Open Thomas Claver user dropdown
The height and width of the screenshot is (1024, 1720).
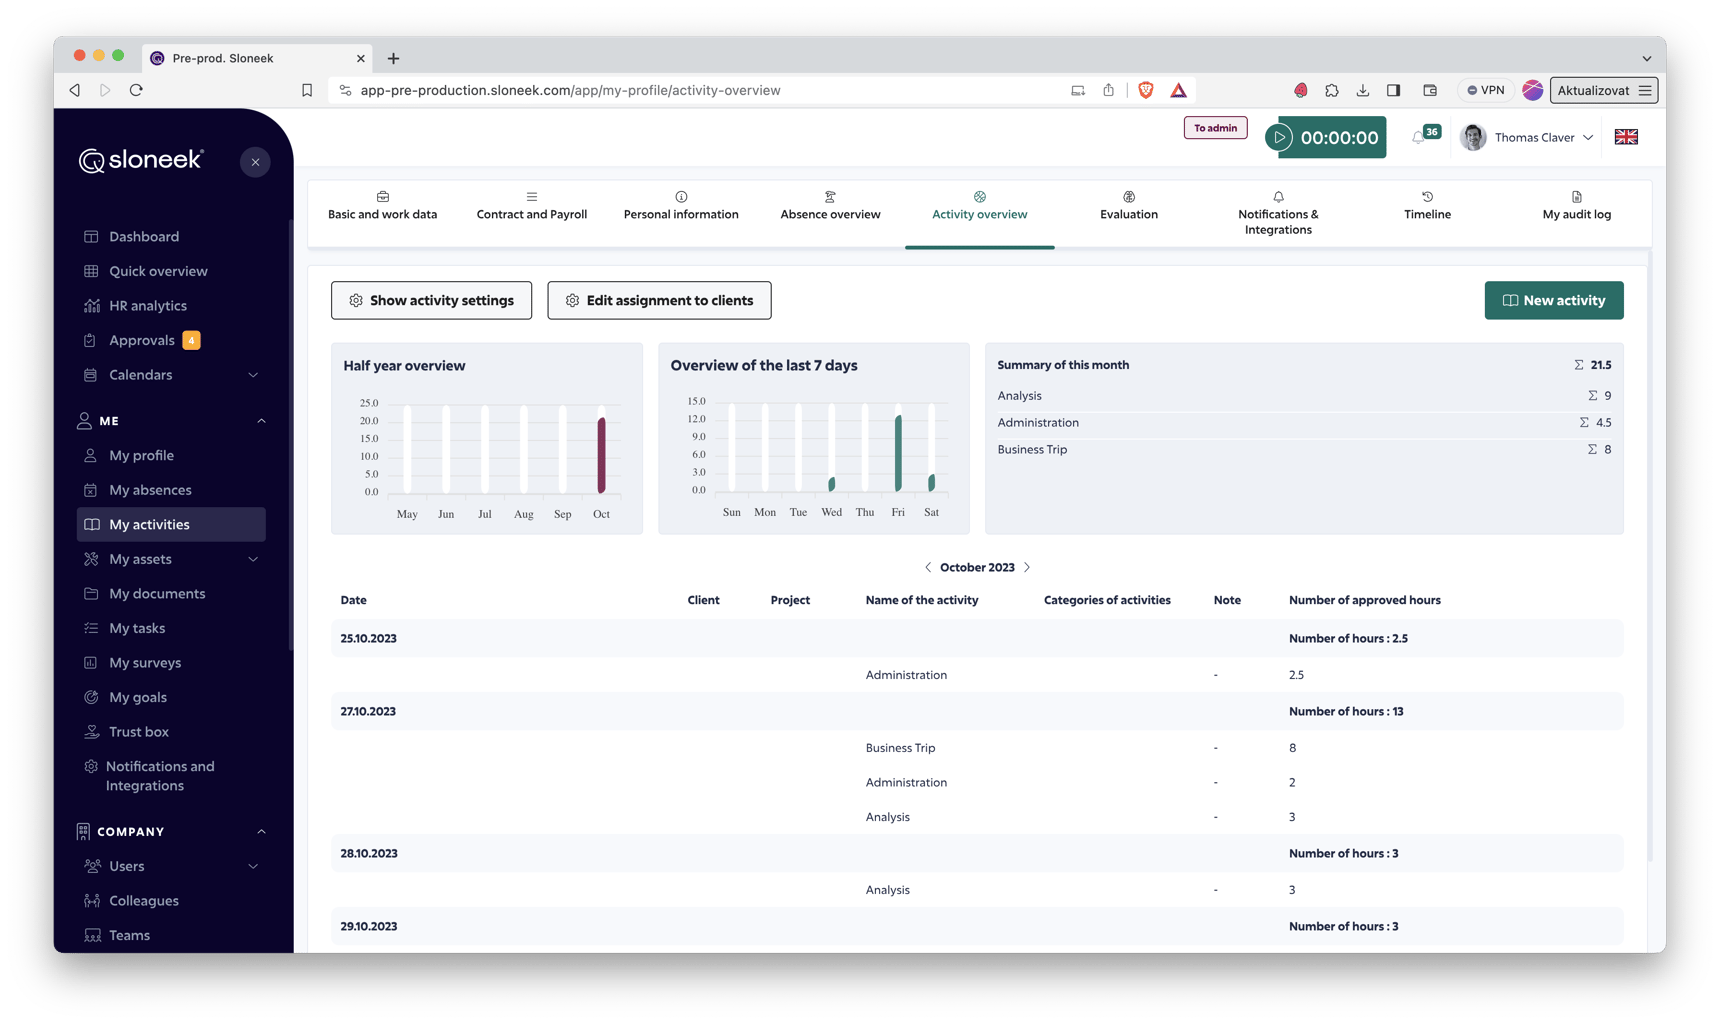click(x=1527, y=137)
